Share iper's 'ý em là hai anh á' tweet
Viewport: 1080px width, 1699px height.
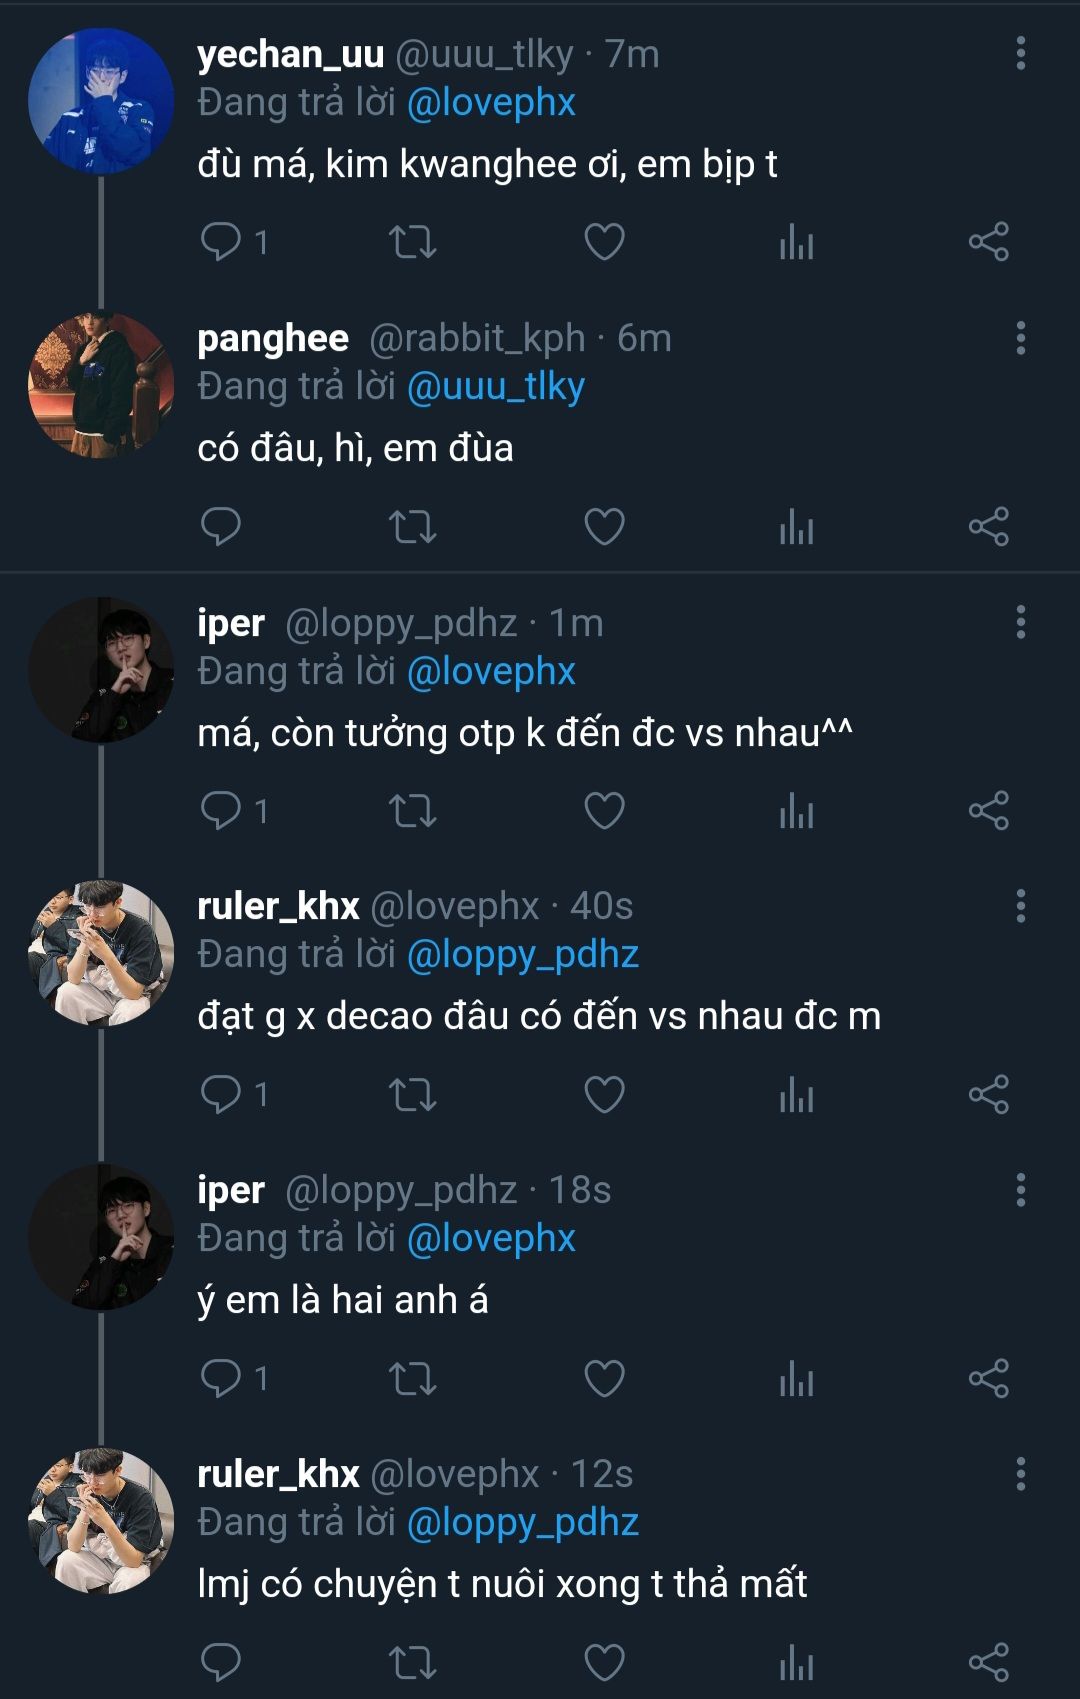[988, 1378]
